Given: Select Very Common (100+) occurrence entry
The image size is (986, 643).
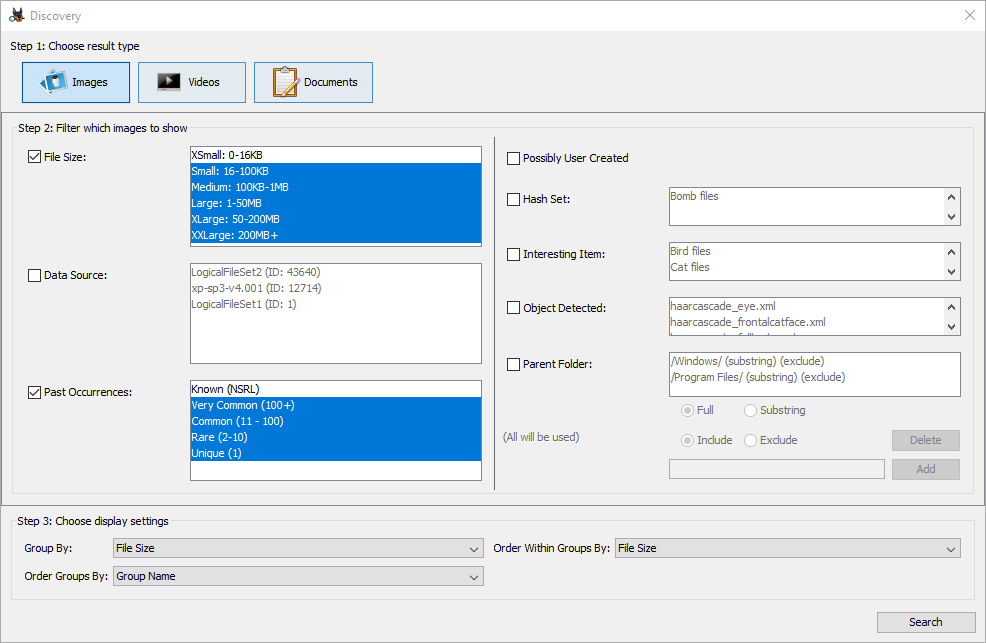Looking at the screenshot, I should [336, 405].
